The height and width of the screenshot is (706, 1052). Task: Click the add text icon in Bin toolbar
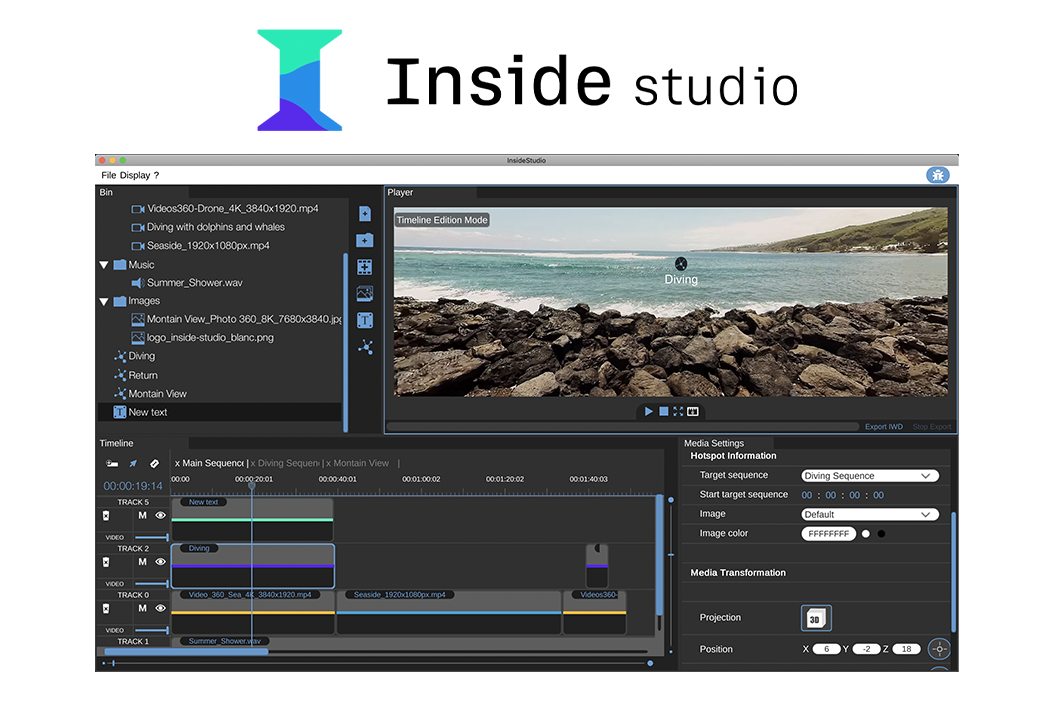(364, 320)
